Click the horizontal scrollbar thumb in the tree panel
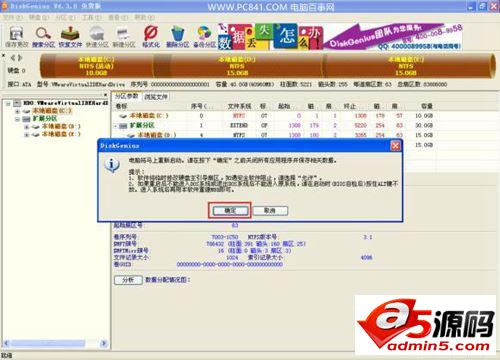Viewport: 500px width, 360px height. pyautogui.click(x=47, y=343)
